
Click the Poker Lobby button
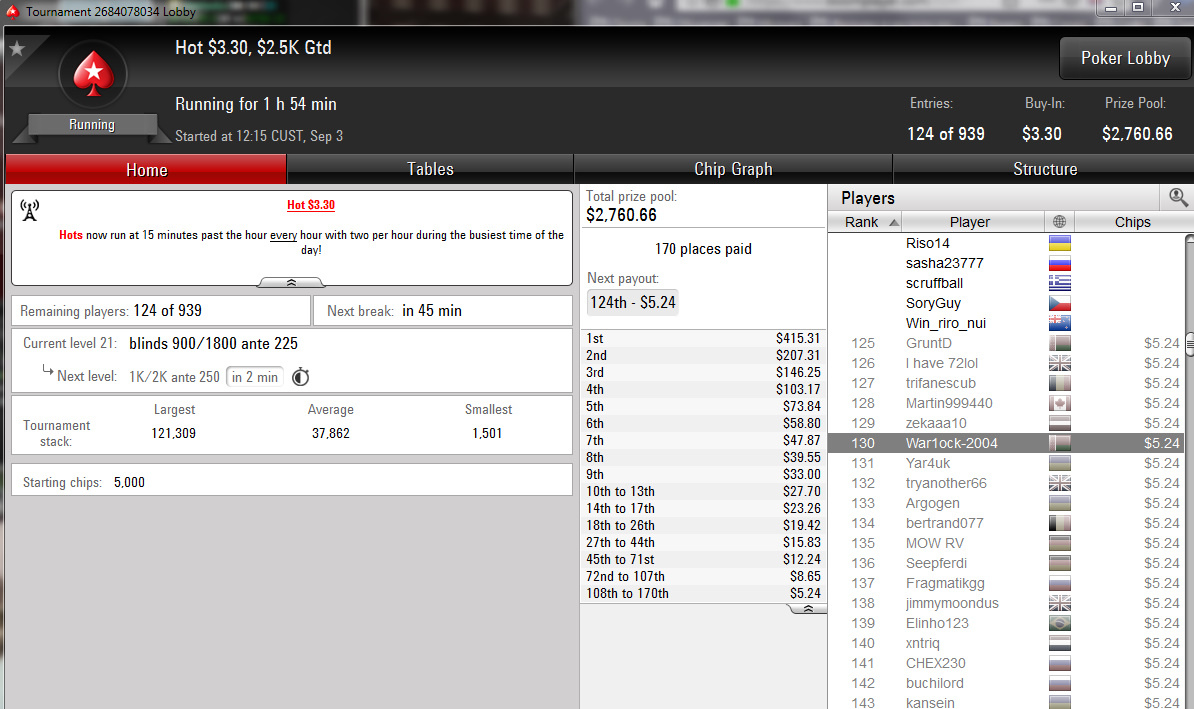[1125, 59]
